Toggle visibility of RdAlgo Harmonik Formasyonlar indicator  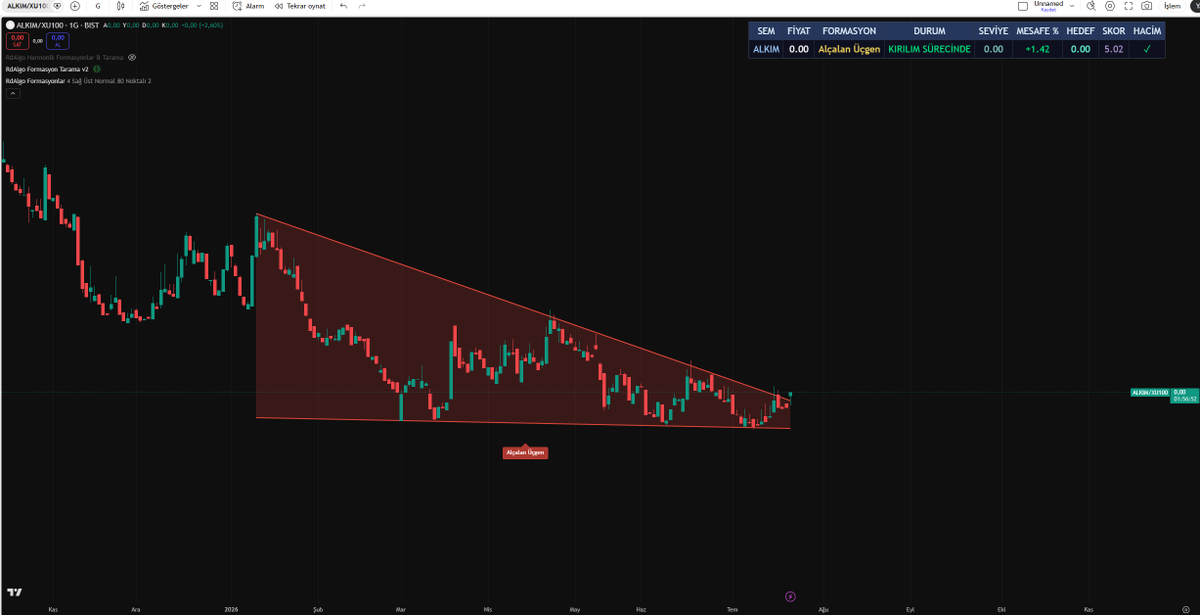(x=132, y=58)
